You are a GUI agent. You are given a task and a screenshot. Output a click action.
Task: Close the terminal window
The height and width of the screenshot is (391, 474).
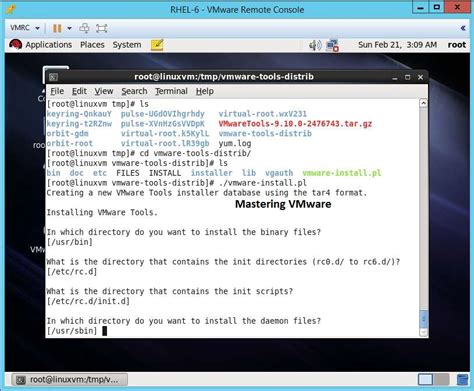[420, 77]
